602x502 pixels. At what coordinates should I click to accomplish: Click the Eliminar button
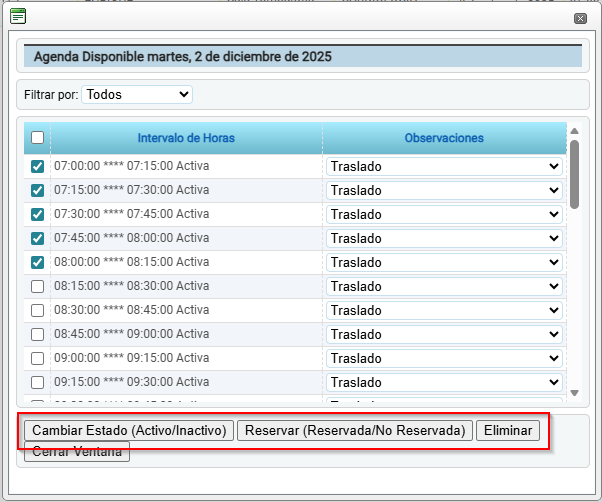(x=508, y=430)
